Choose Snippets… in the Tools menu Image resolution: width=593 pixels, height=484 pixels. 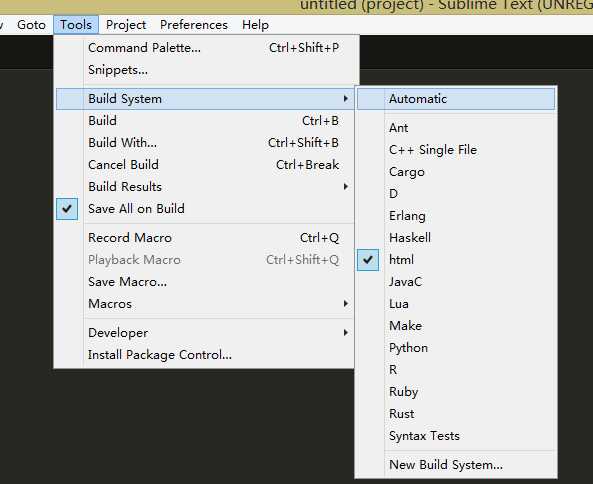click(205, 70)
